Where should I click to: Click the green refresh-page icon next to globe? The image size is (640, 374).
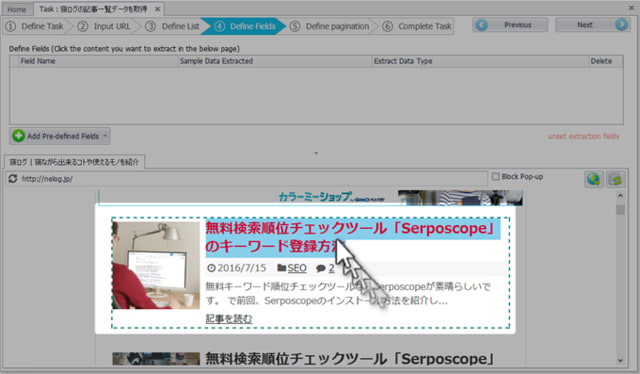[616, 179]
